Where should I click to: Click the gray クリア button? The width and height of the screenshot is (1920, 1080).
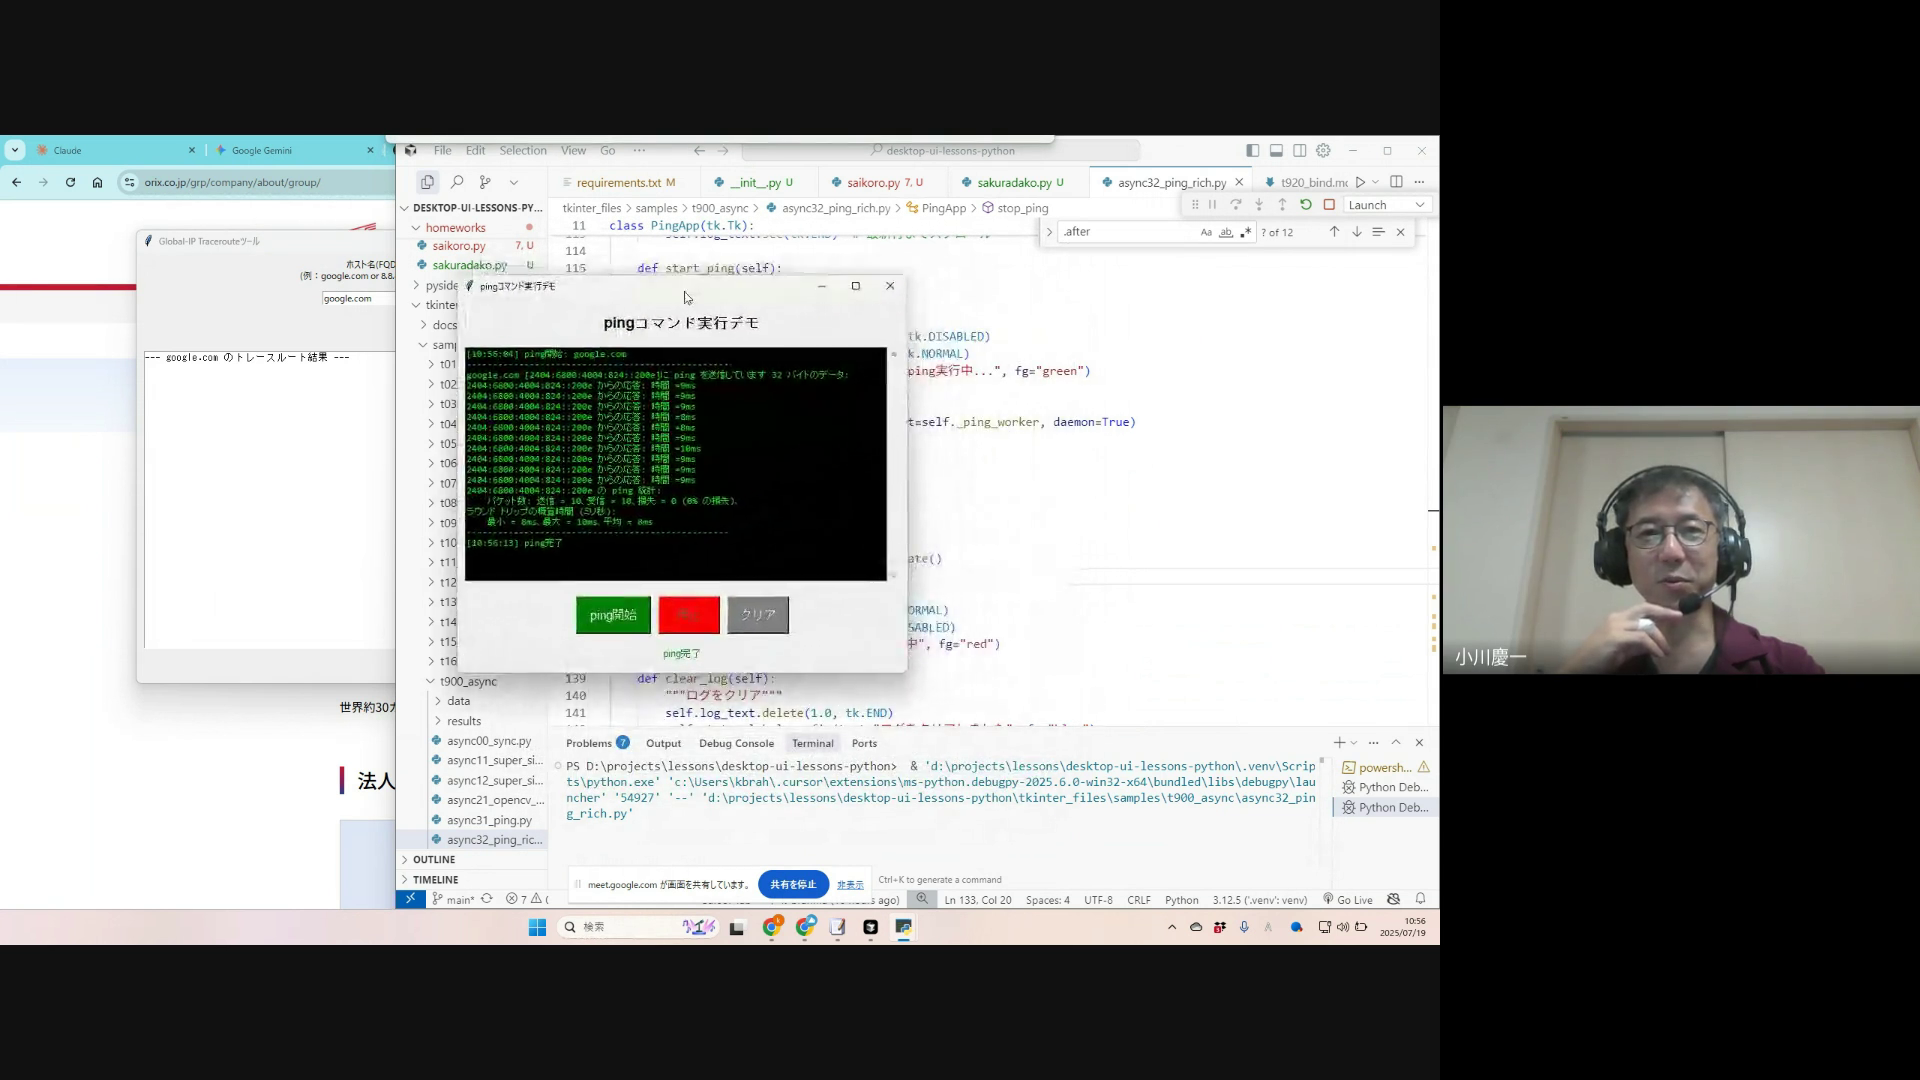tap(758, 615)
